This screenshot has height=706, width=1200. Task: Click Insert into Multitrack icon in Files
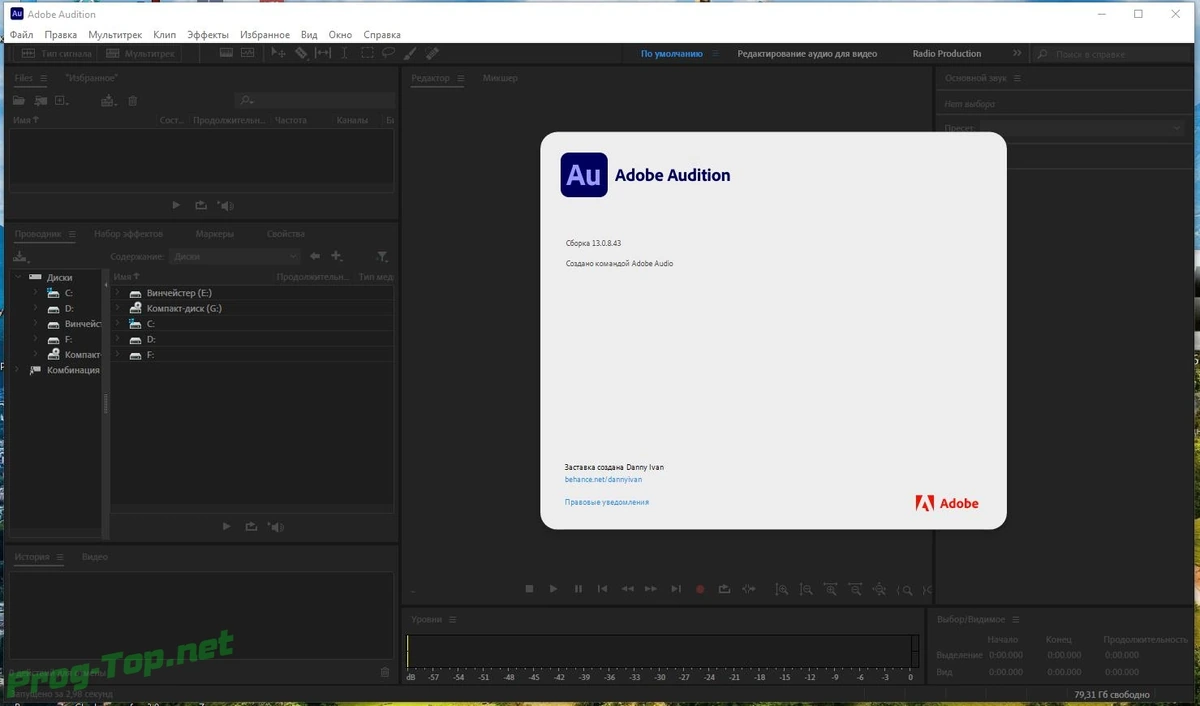[x=108, y=100]
